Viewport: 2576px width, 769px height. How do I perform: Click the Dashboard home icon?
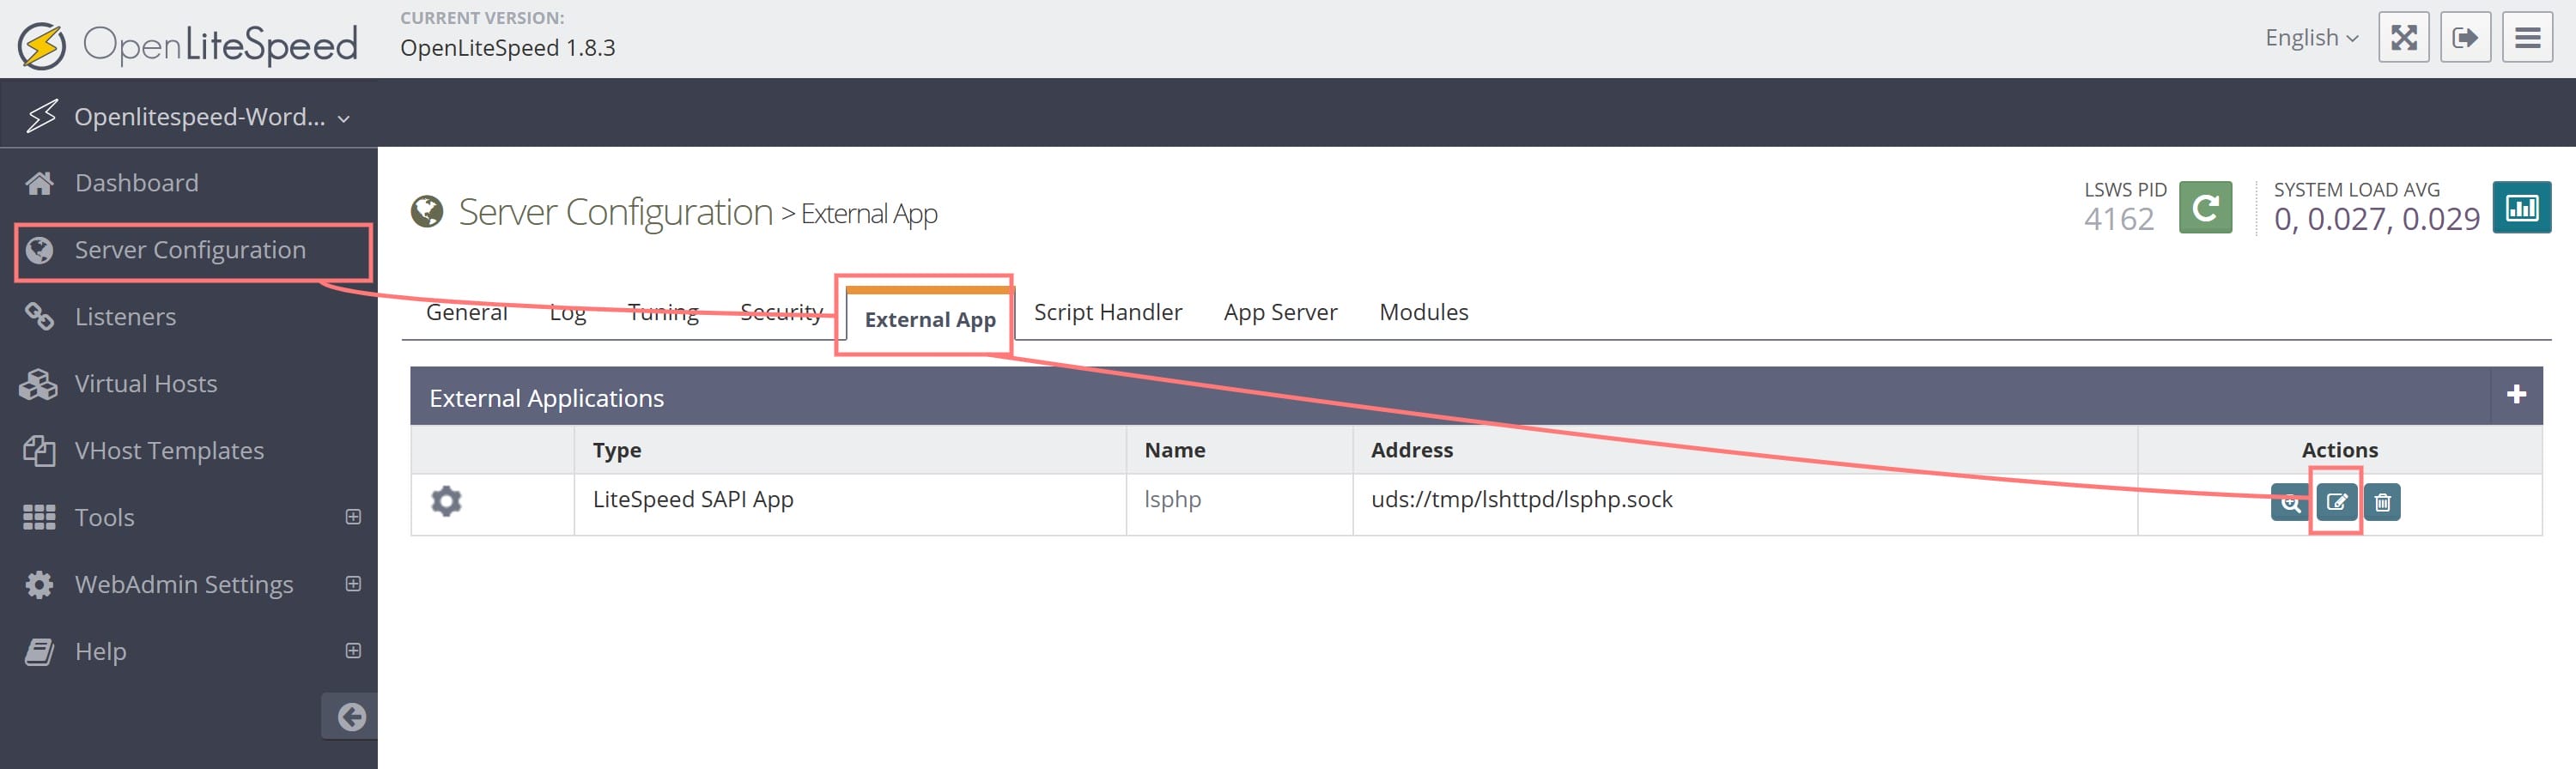(x=39, y=183)
